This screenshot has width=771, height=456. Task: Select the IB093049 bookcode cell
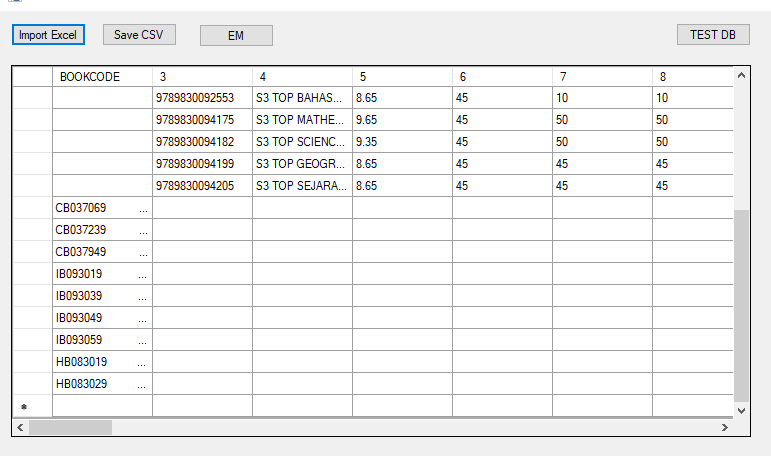tap(102, 318)
